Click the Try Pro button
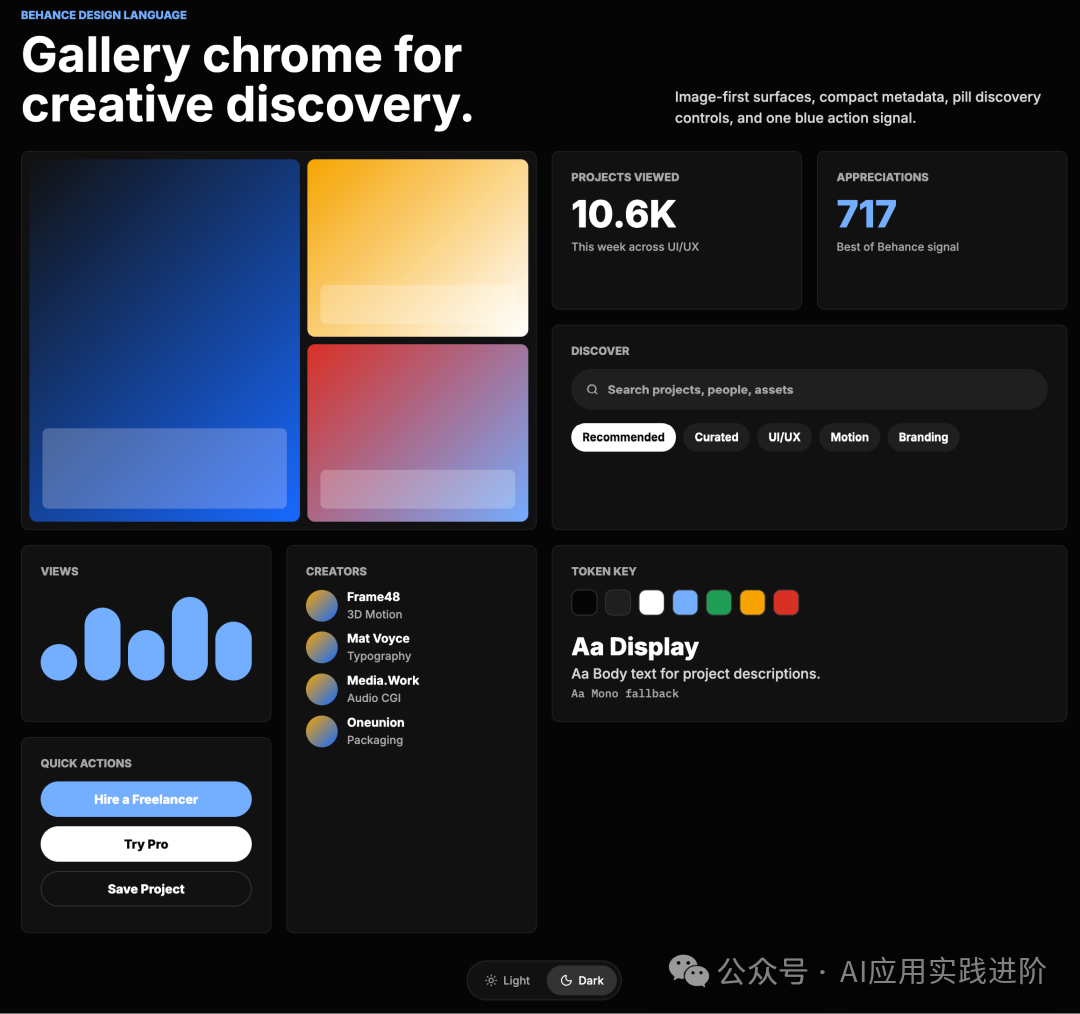The width and height of the screenshot is (1080, 1014). [x=146, y=844]
